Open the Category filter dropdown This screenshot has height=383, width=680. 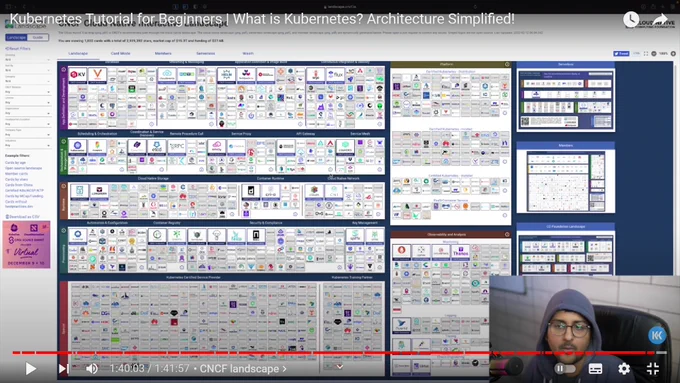[27, 81]
